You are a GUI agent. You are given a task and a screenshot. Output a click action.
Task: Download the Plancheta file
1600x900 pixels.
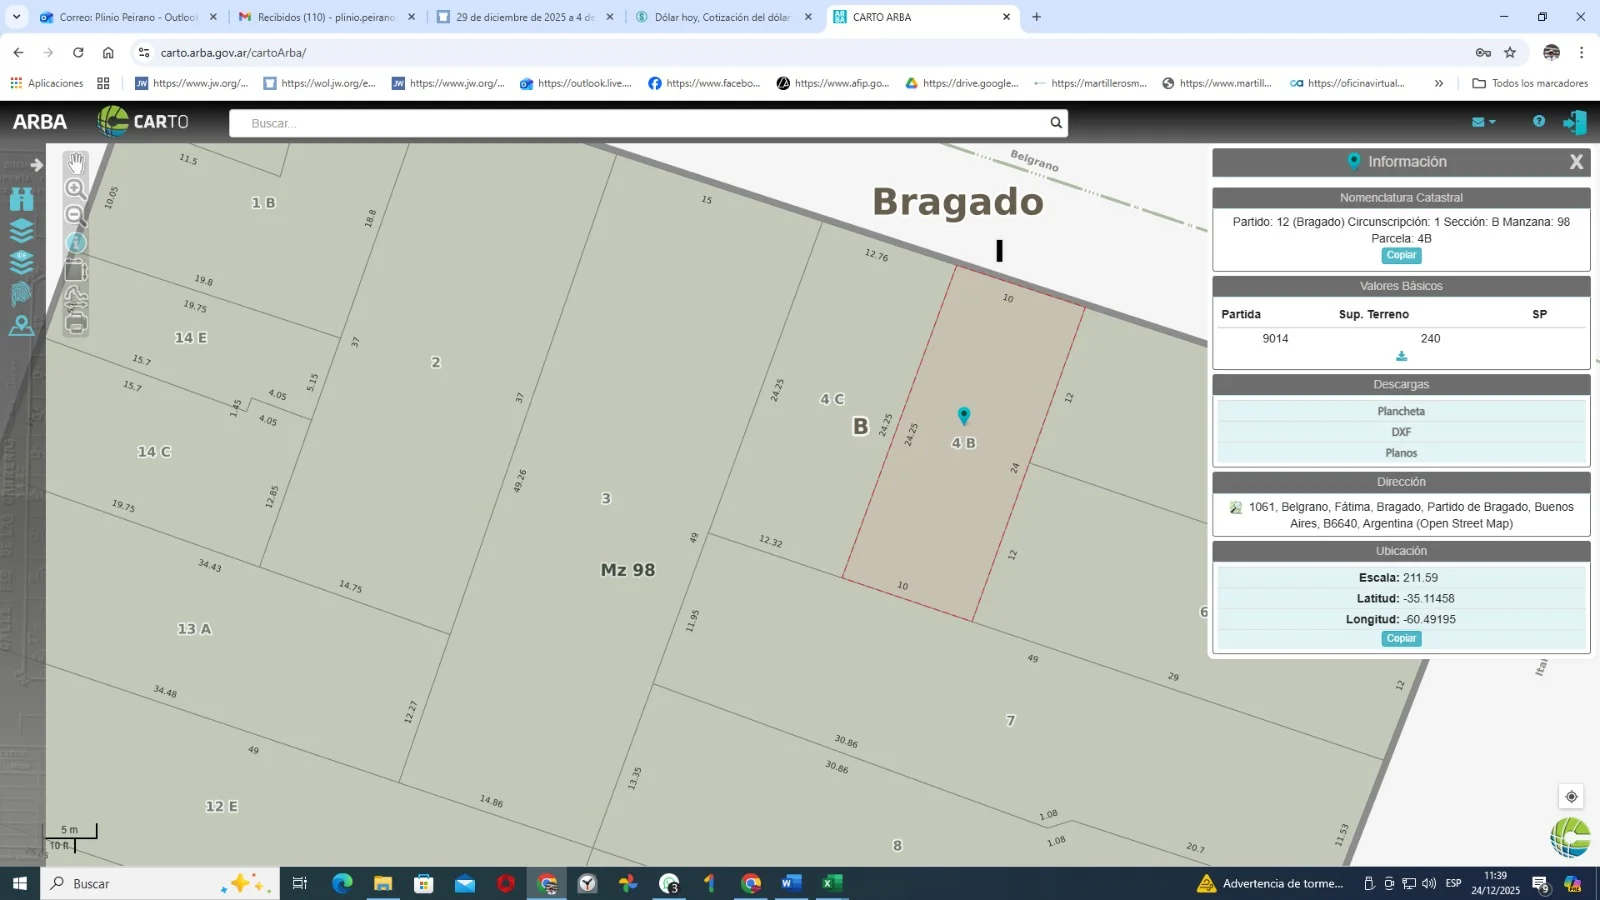1400,411
